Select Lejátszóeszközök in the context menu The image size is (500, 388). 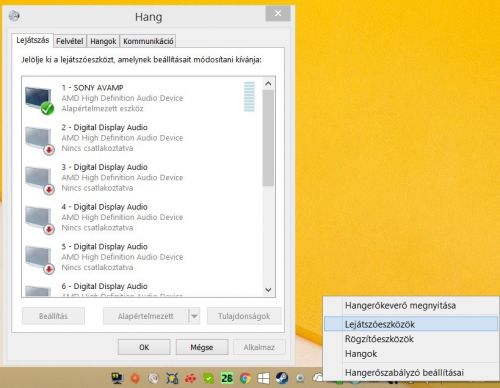pos(411,324)
